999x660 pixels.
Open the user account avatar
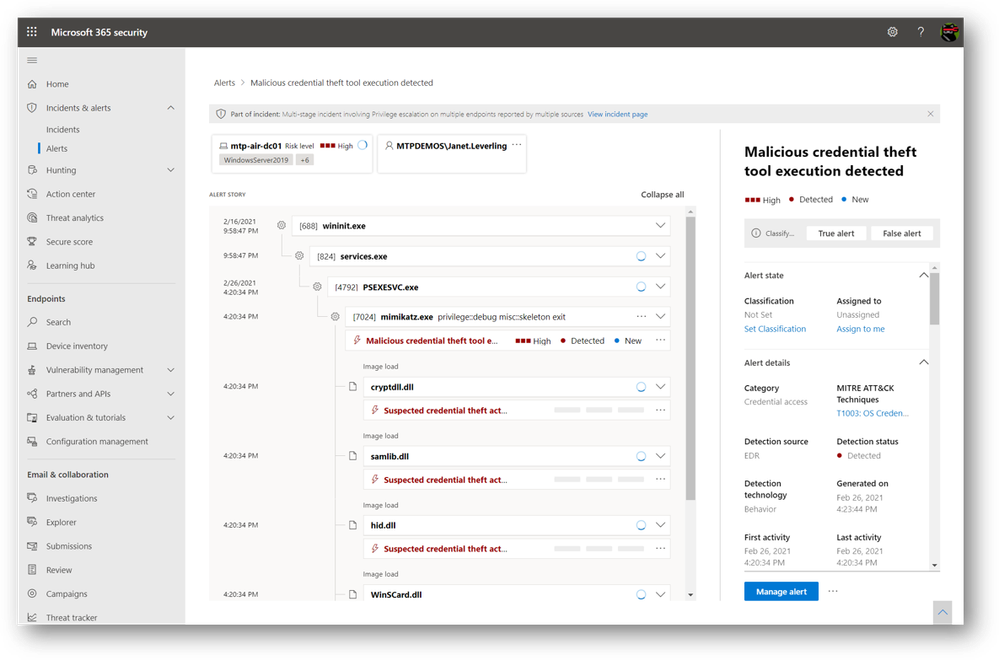point(949,32)
